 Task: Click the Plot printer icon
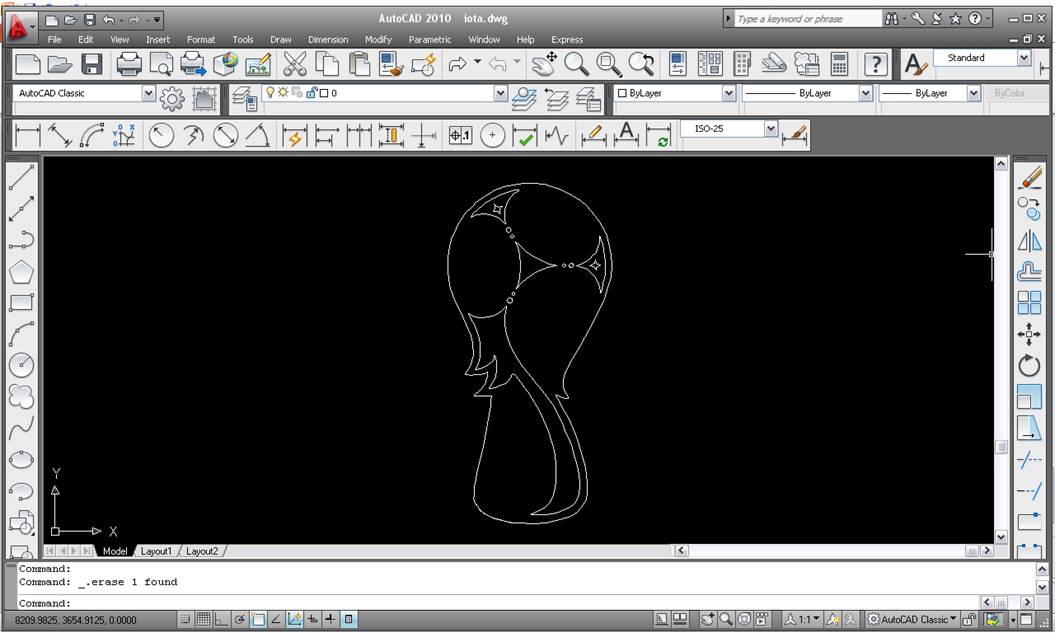tap(129, 65)
